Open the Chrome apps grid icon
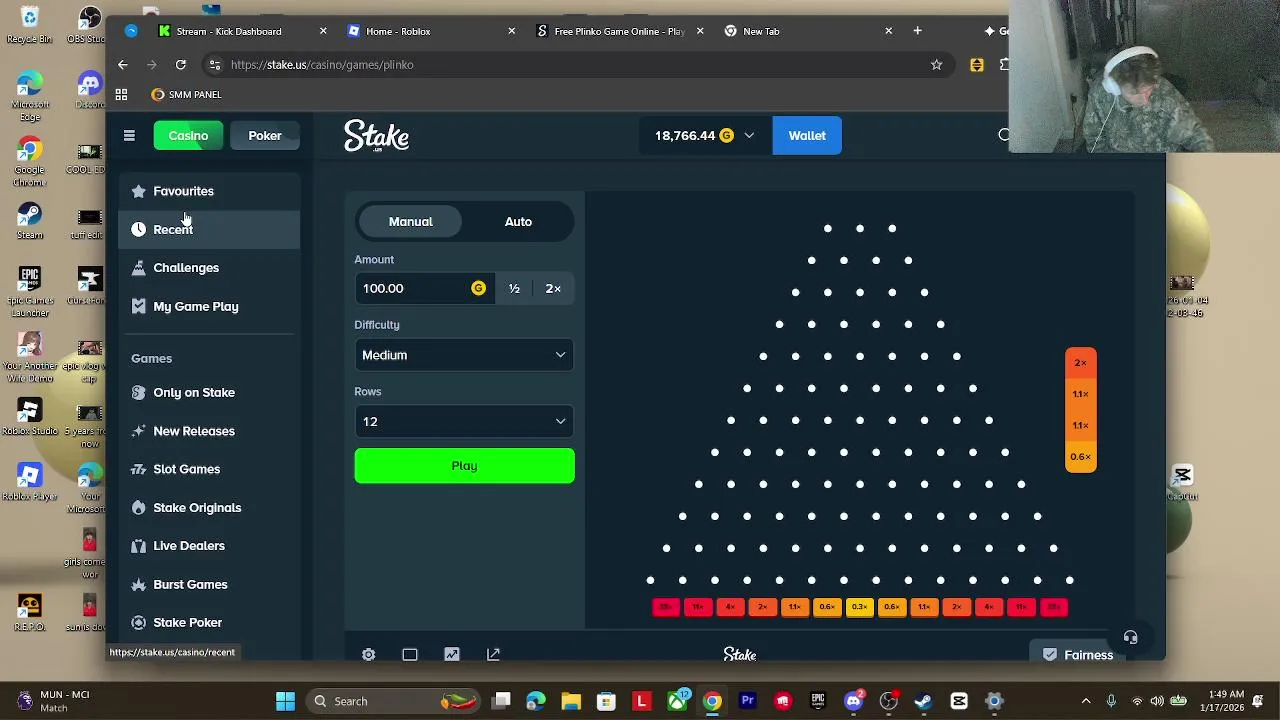The width and height of the screenshot is (1280, 720). [x=121, y=94]
